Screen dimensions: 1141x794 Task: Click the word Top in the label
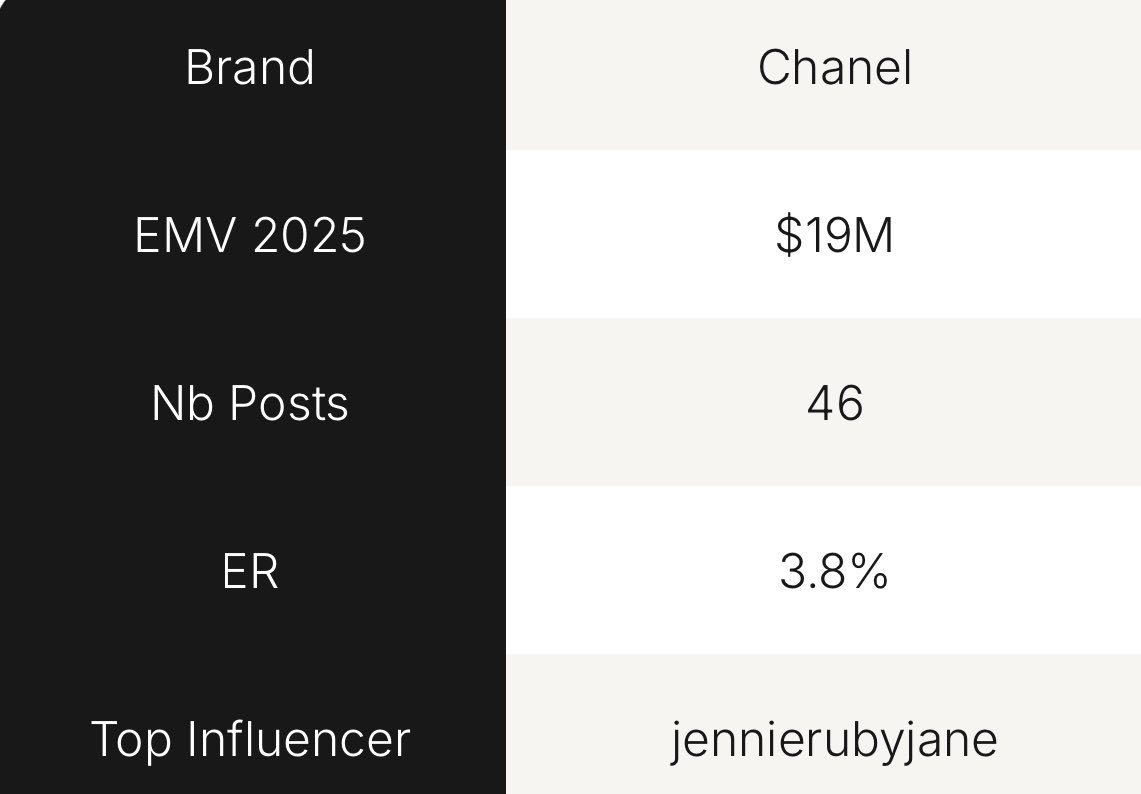pyautogui.click(x=130, y=741)
